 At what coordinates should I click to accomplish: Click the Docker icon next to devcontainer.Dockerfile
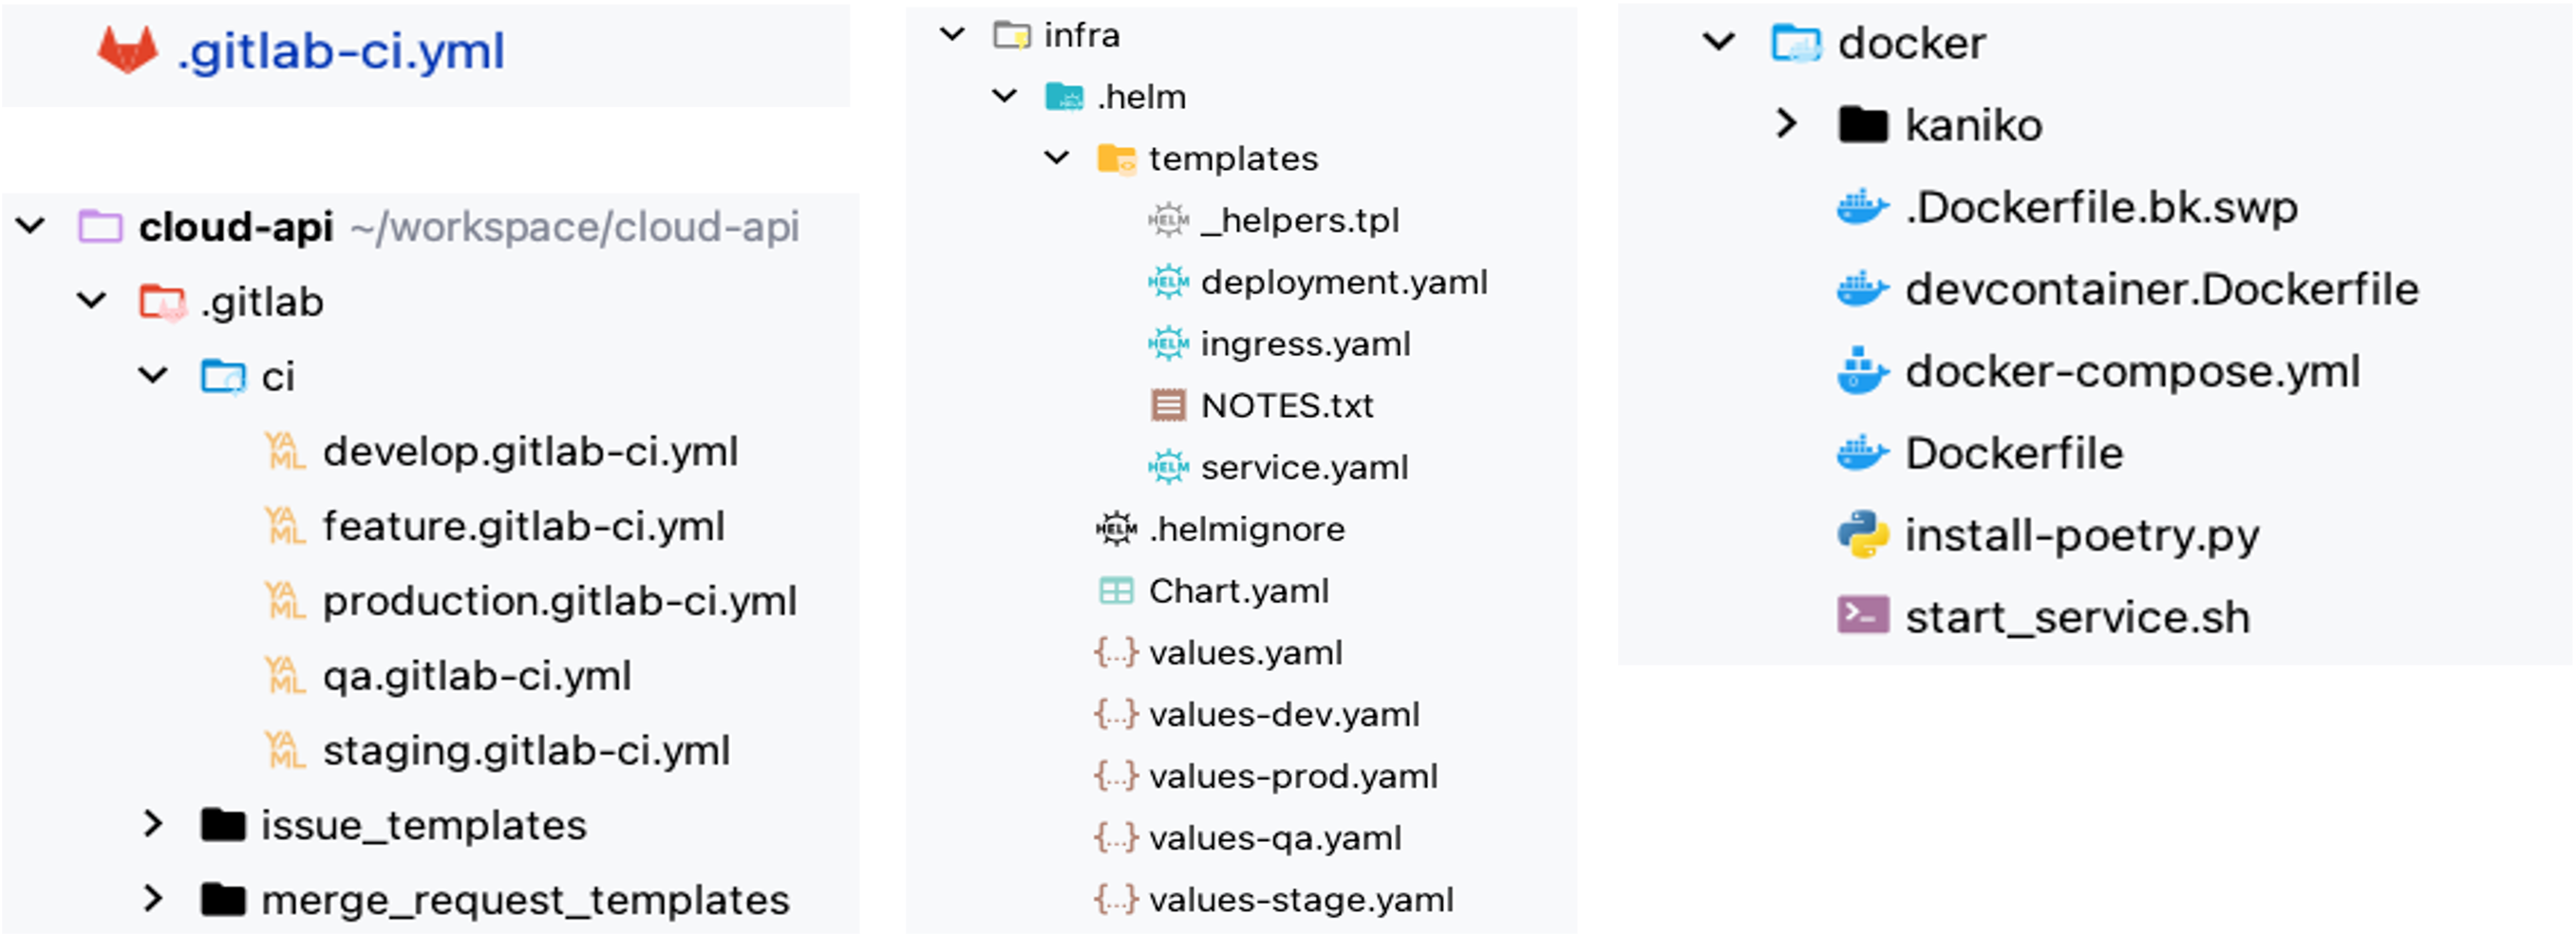click(1862, 289)
